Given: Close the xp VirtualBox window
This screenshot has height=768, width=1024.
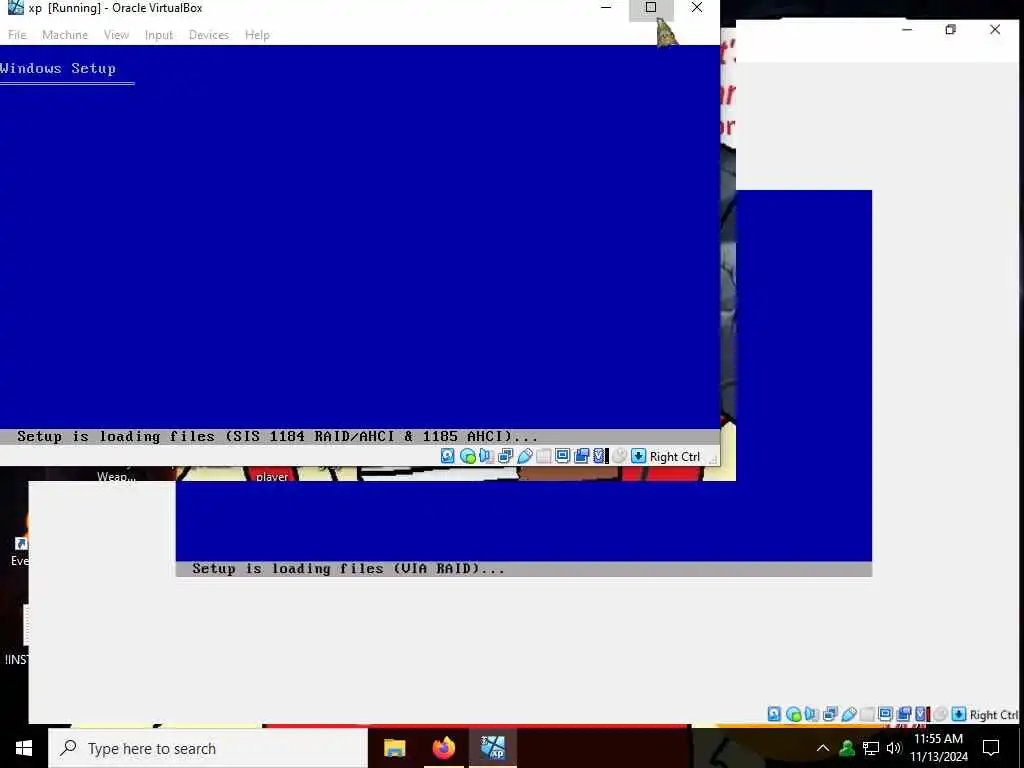Looking at the screenshot, I should point(697,8).
